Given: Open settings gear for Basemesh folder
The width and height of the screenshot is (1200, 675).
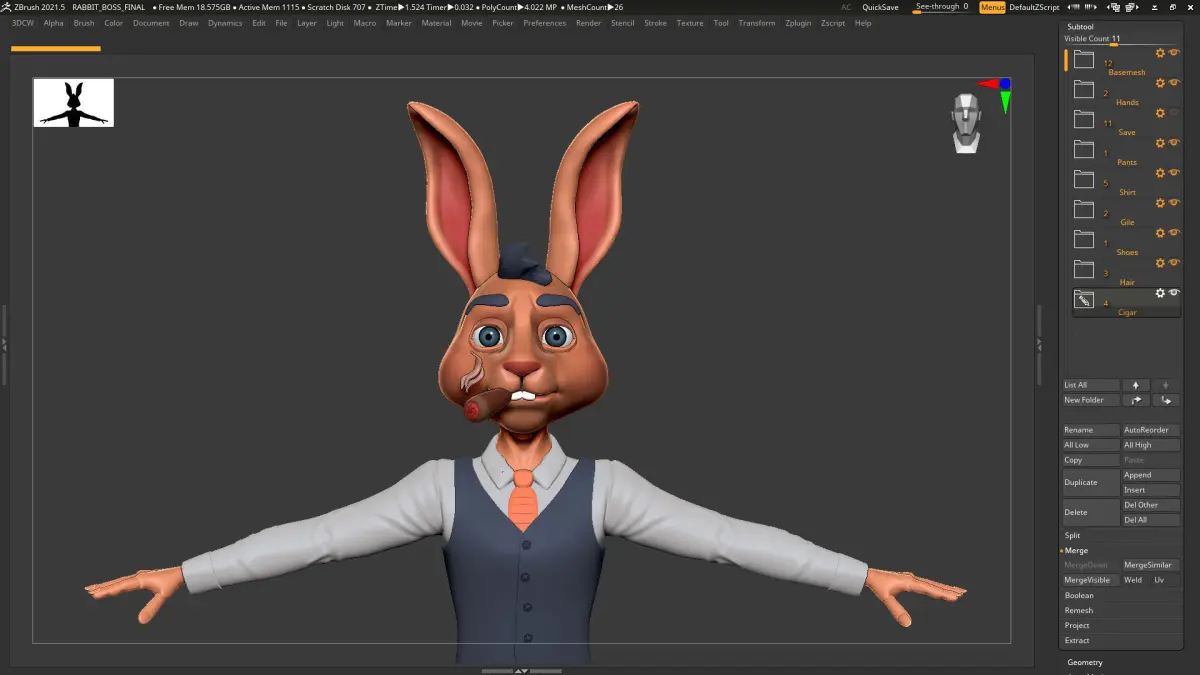Looking at the screenshot, I should [1160, 53].
